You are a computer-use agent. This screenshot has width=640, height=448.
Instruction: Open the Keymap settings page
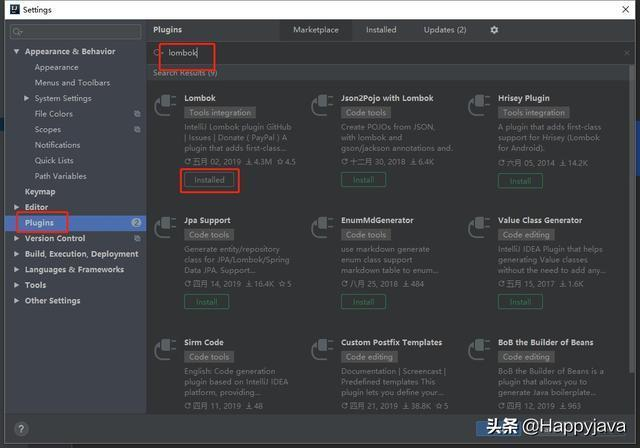pos(40,192)
